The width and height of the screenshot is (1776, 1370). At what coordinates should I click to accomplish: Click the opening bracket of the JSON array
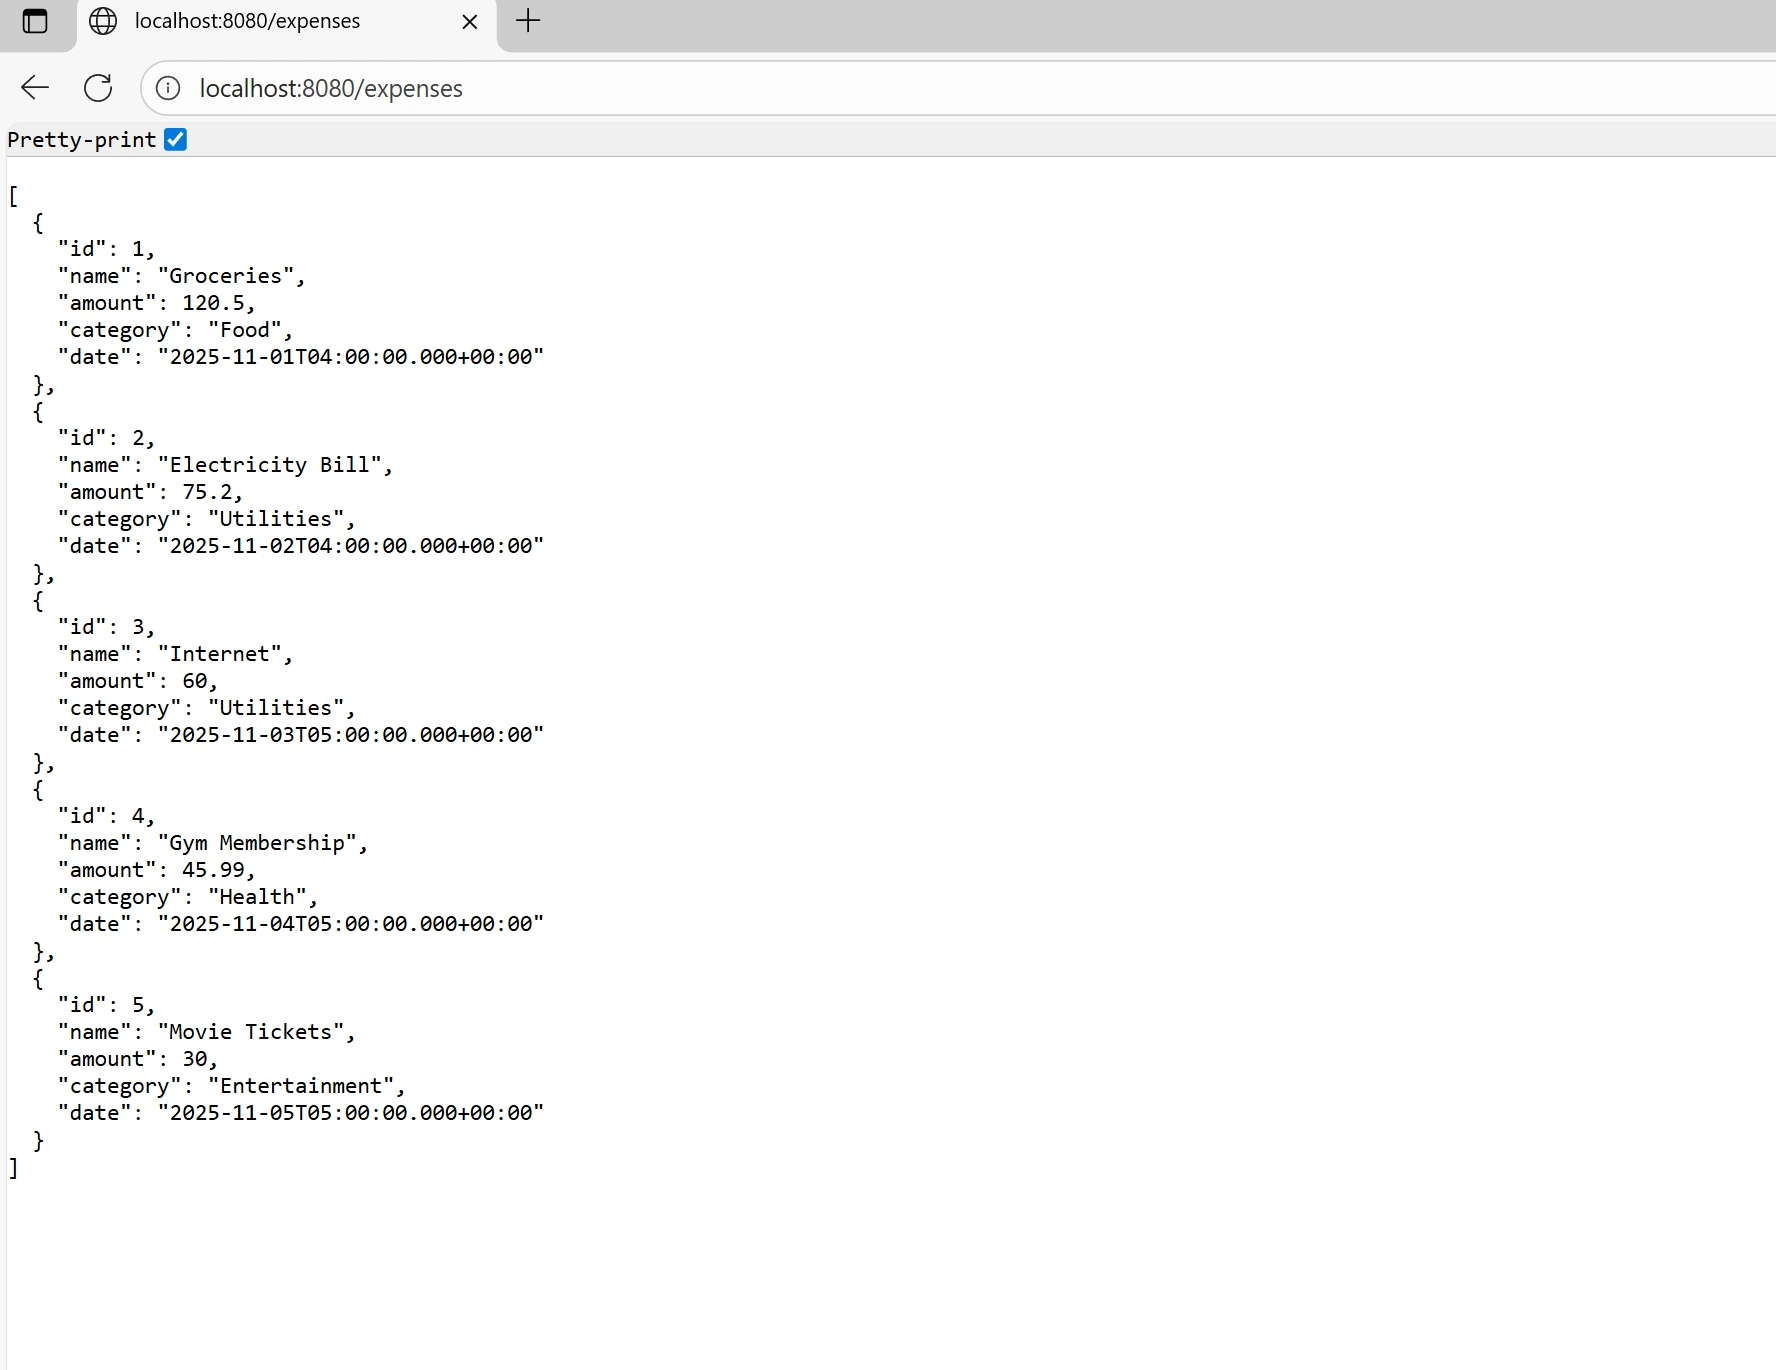[13, 196]
